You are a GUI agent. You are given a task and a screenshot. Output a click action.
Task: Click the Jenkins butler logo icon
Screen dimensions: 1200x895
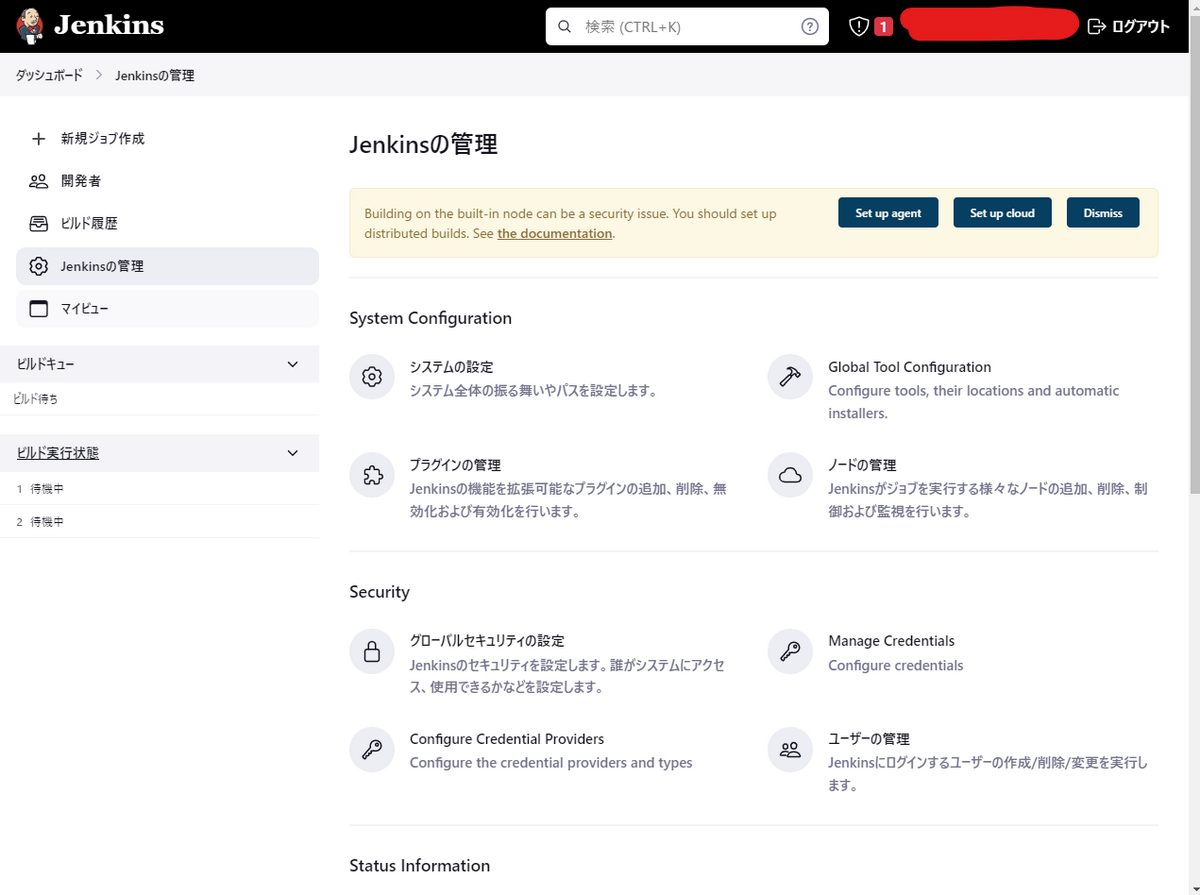(x=30, y=26)
